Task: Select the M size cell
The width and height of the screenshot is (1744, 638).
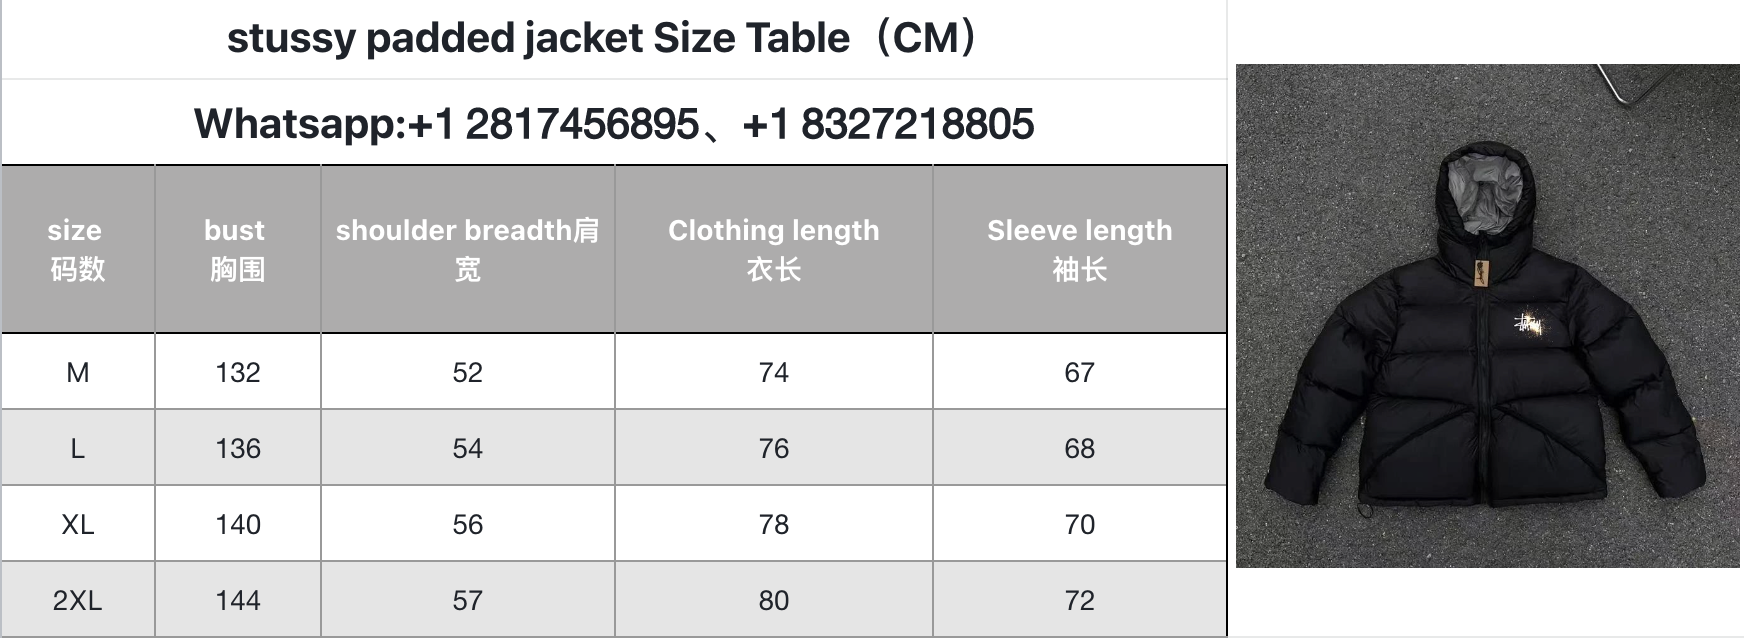Action: (x=78, y=372)
